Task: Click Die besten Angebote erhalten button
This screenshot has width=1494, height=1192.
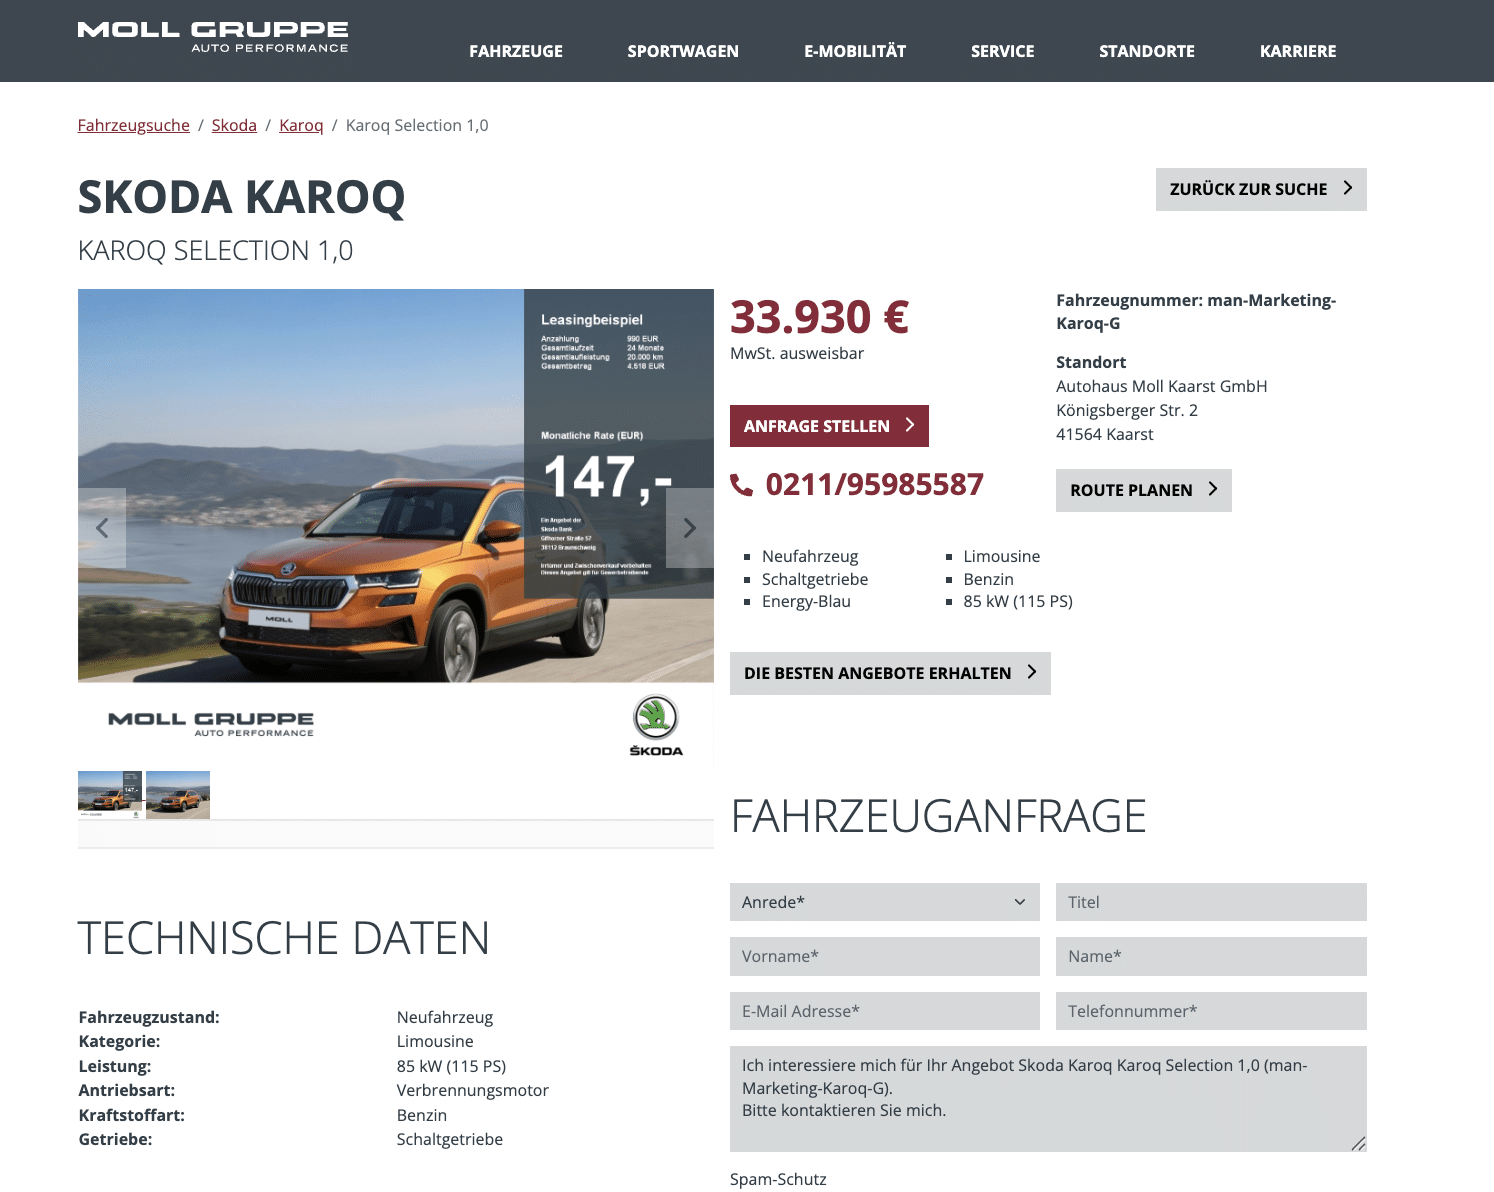Action: pyautogui.click(x=890, y=673)
